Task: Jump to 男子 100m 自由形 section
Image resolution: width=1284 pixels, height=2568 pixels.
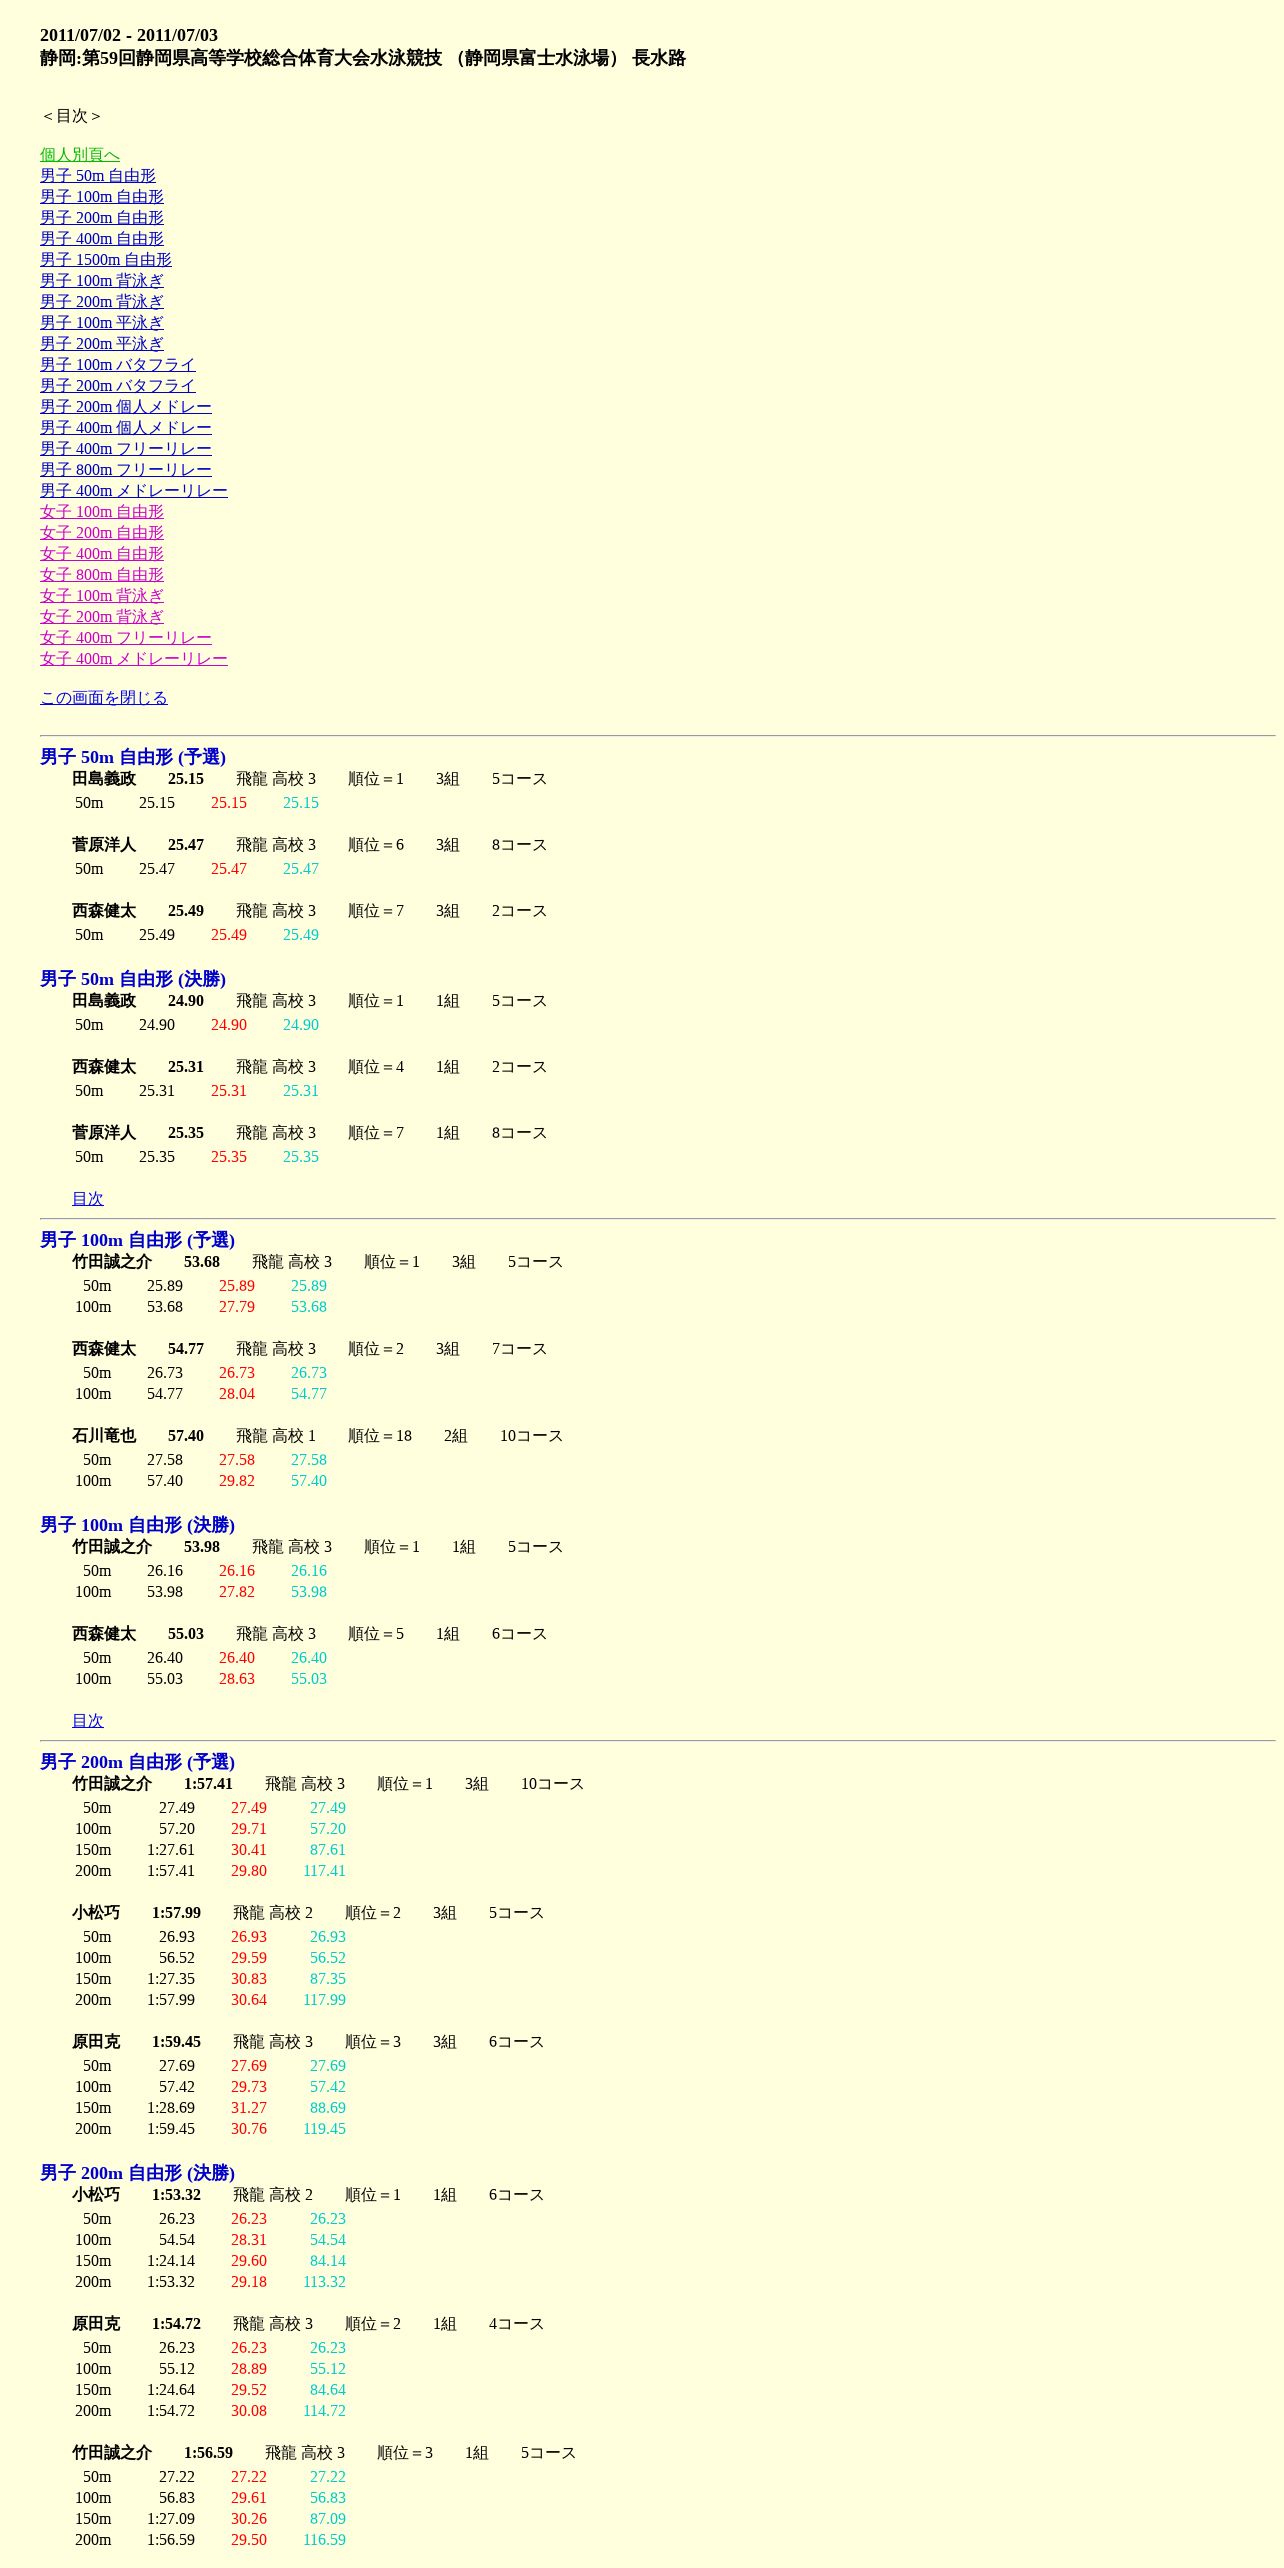Action: point(102,196)
